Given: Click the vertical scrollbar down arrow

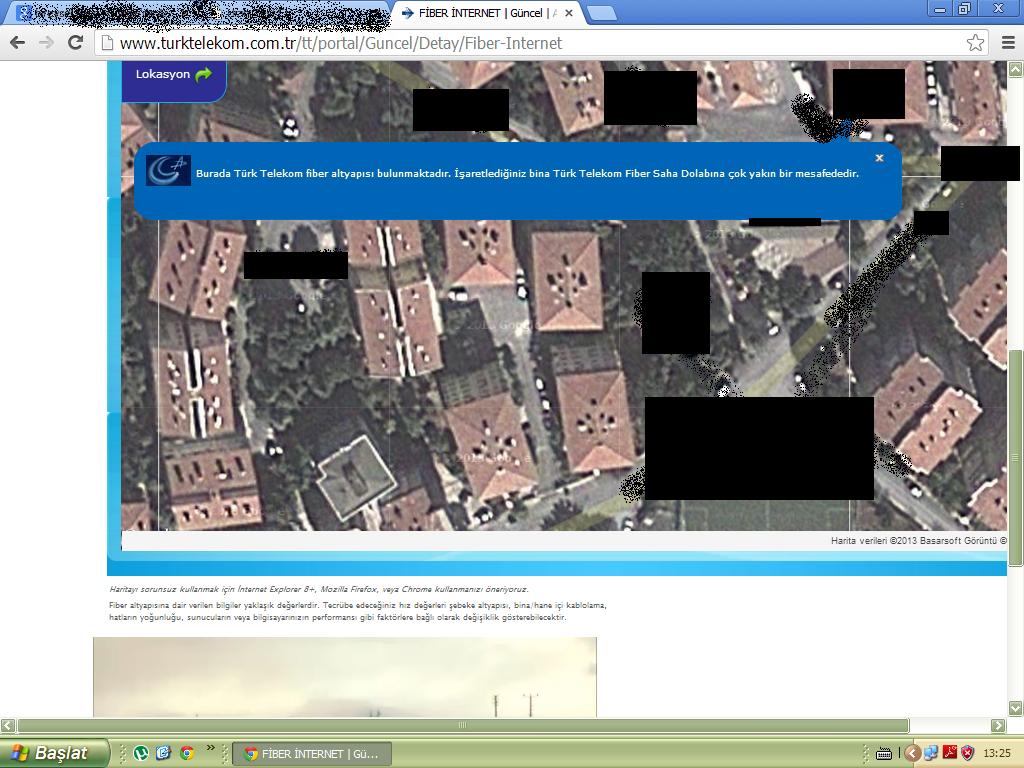Looking at the screenshot, I should (1016, 708).
